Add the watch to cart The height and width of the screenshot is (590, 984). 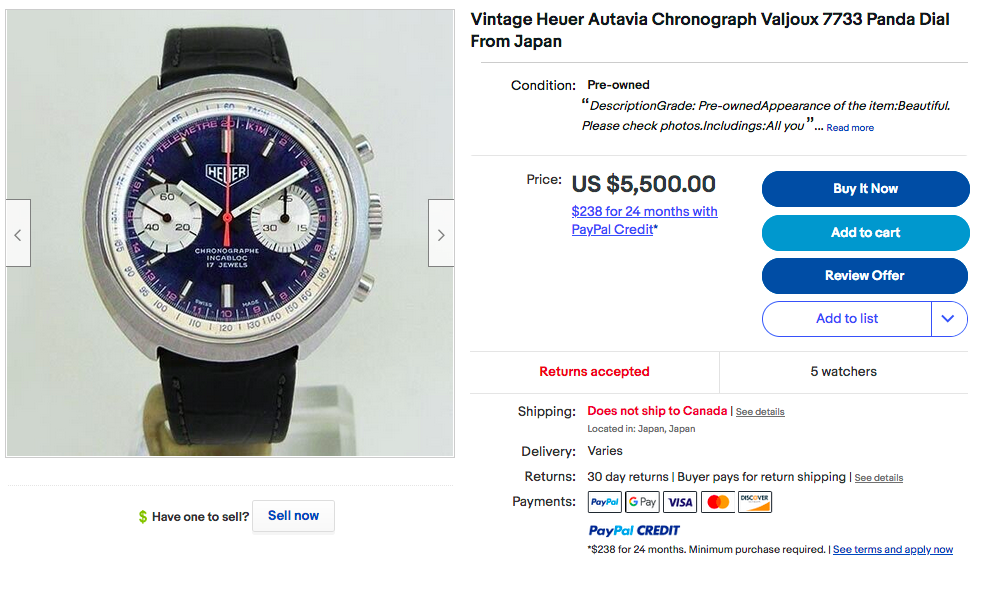[x=865, y=232]
